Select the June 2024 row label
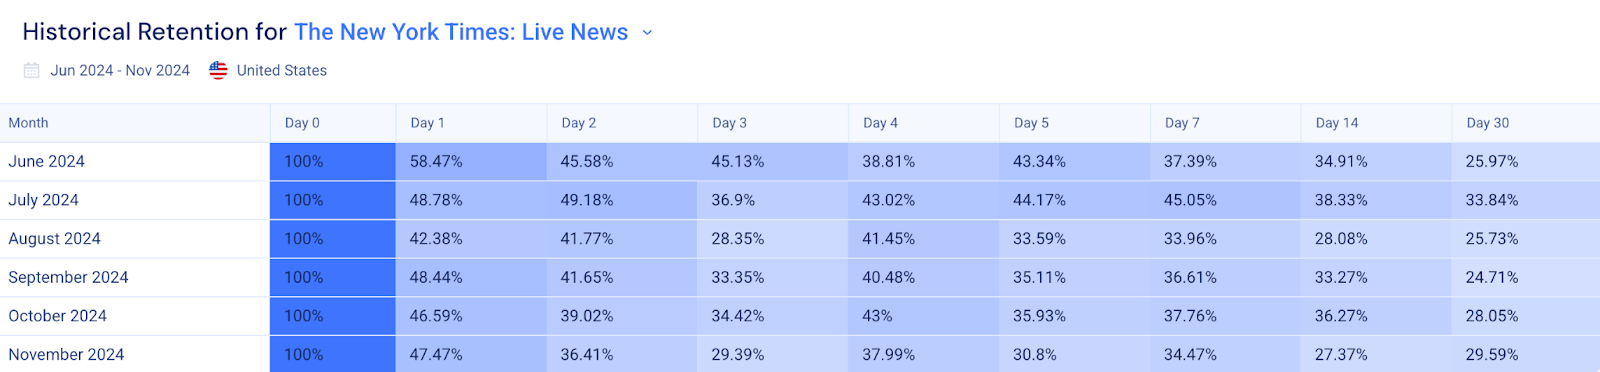Image resolution: width=1600 pixels, height=372 pixels. [46, 161]
